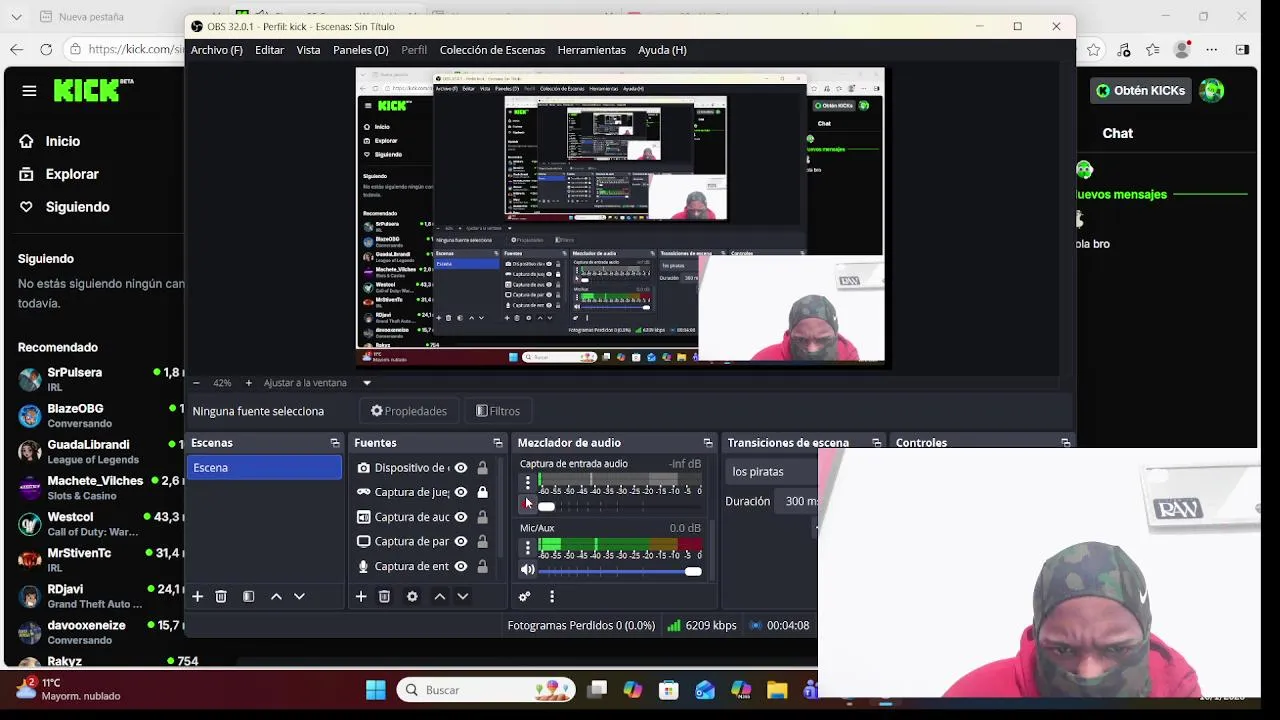
Task: Undock the Fuentes panel
Action: coord(498,443)
